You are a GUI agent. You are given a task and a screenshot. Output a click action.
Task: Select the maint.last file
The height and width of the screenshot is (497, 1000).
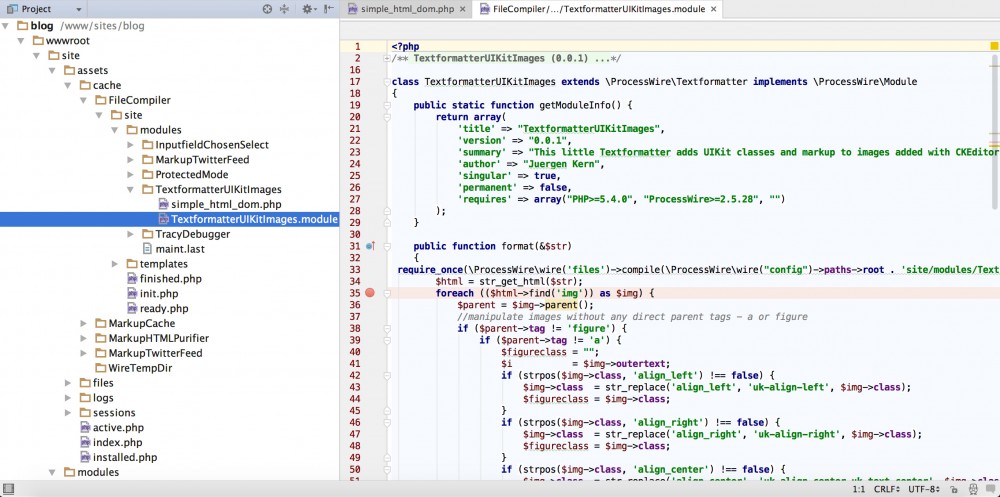click(x=178, y=249)
